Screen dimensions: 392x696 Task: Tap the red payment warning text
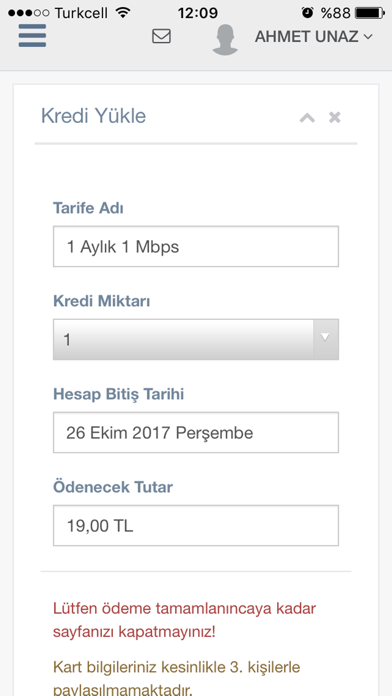(184, 620)
